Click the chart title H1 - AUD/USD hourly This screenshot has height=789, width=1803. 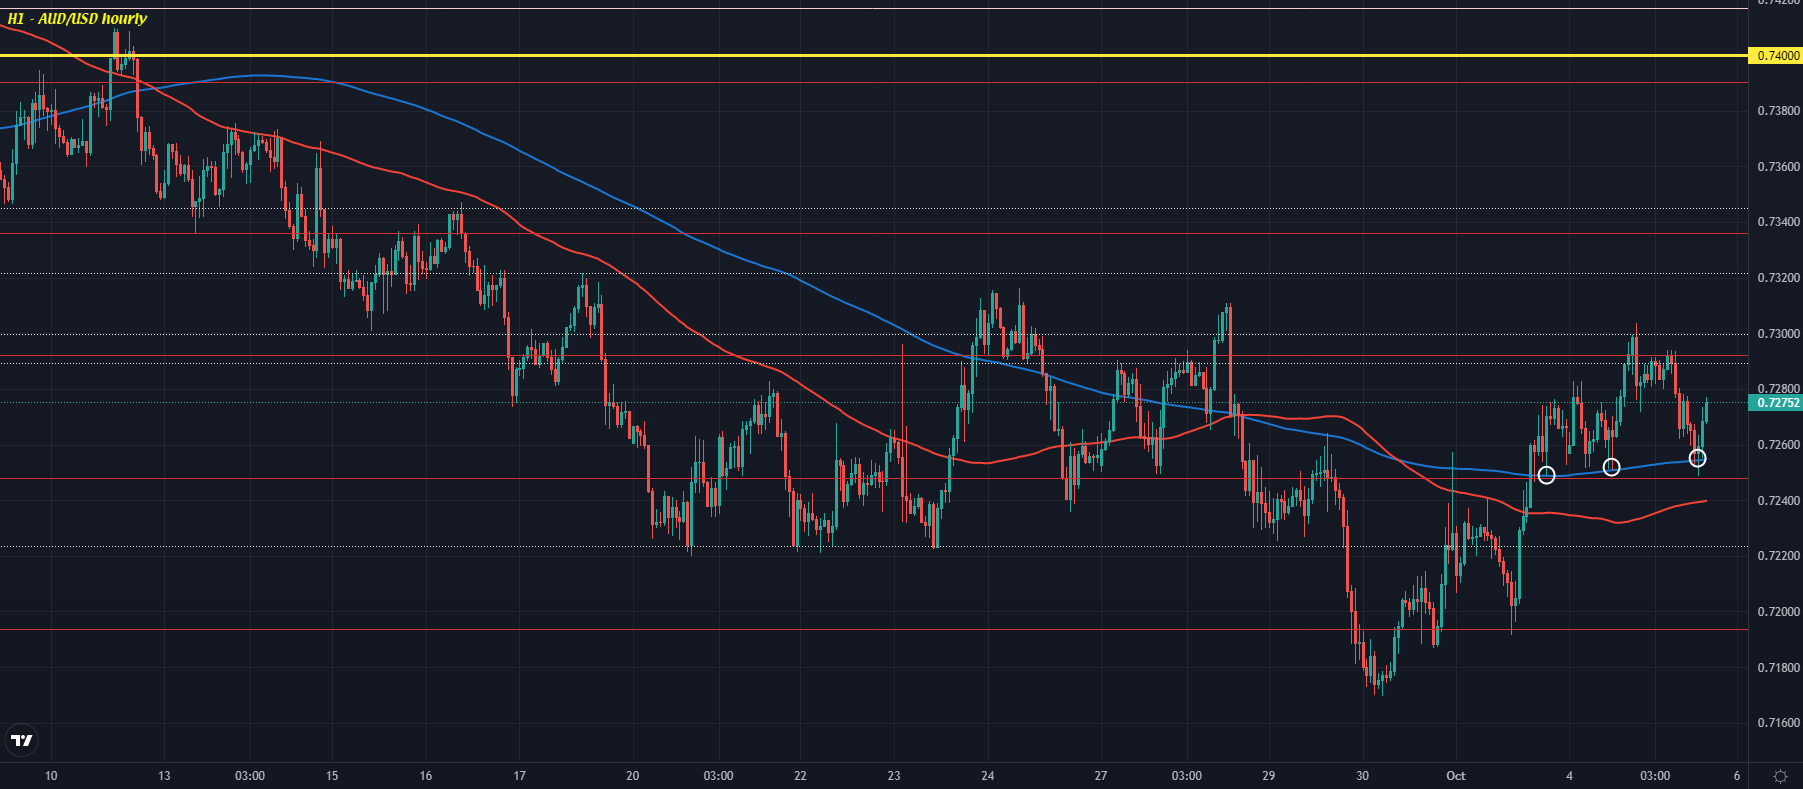coord(77,18)
